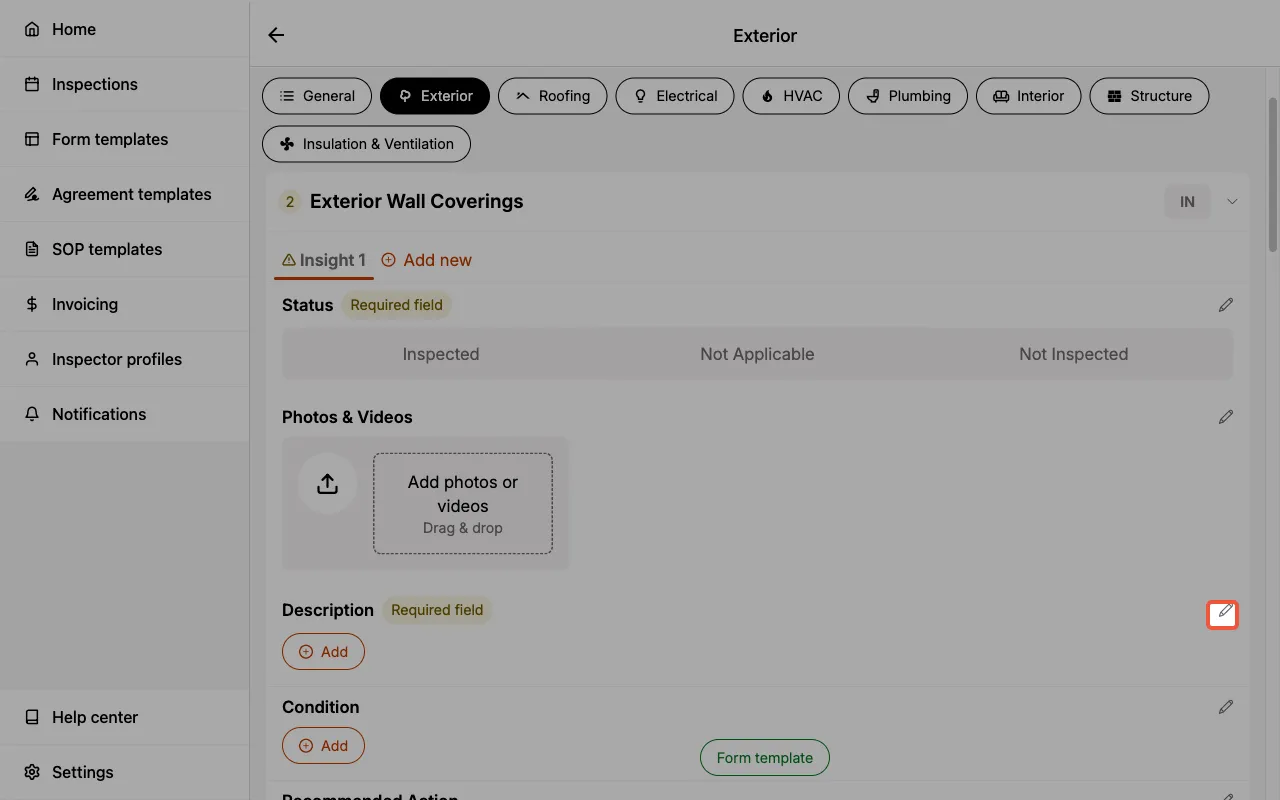
Task: Mark the item as Not Inspected
Action: click(x=1073, y=354)
